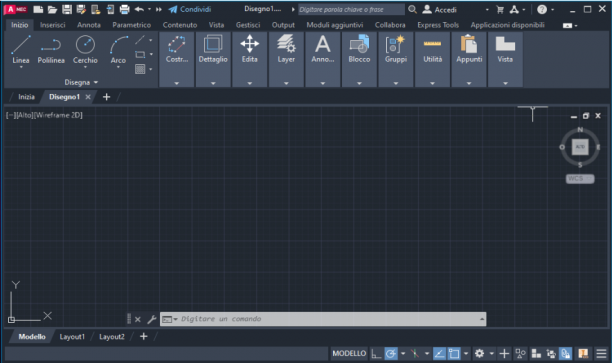Click Accedi to sign in
Screen dimensions: 612x363
[x=440, y=10]
